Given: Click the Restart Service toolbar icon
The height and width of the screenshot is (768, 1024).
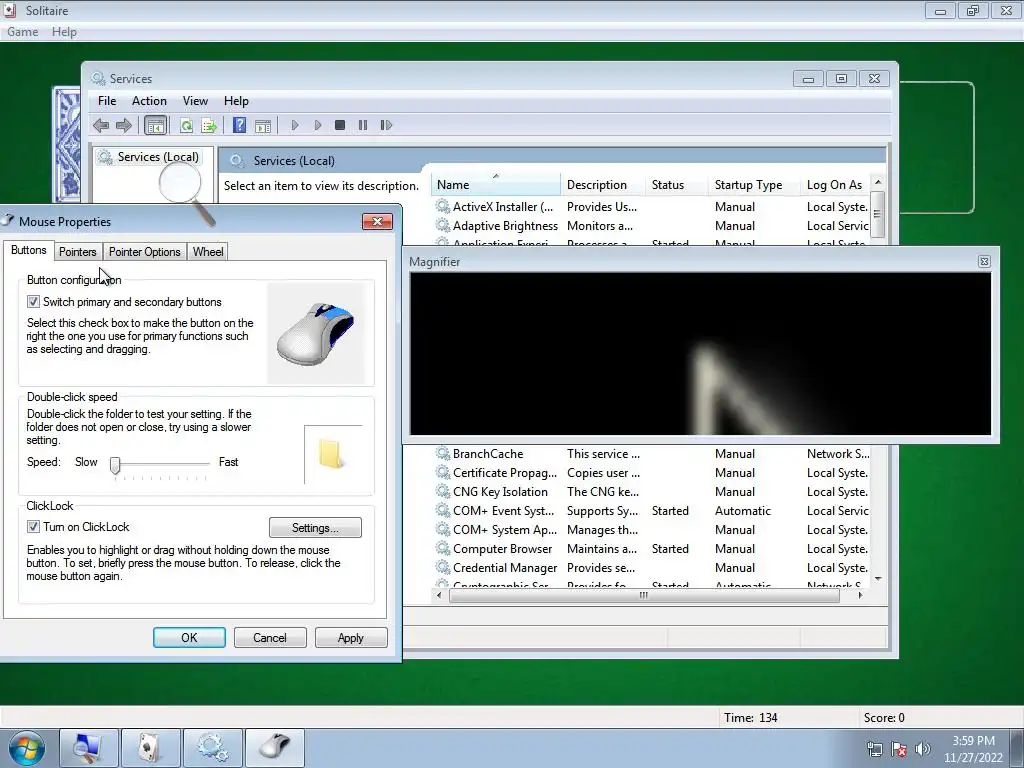Looking at the screenshot, I should pos(386,125).
